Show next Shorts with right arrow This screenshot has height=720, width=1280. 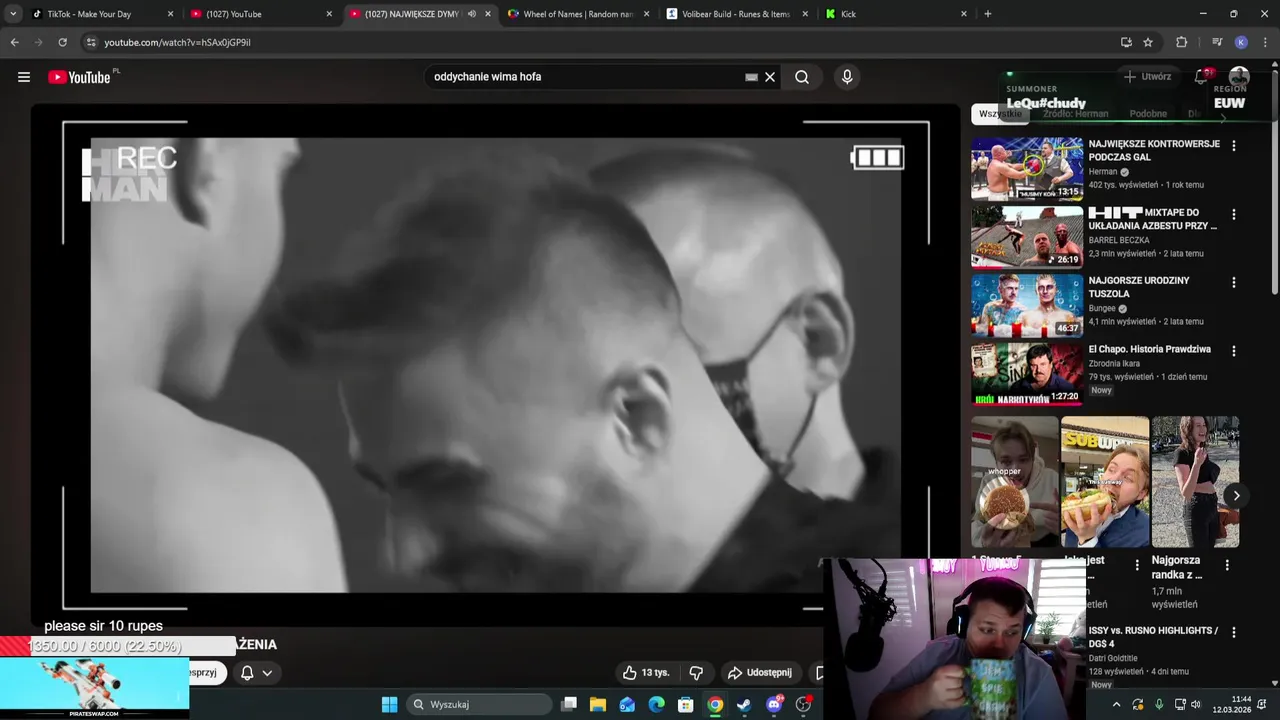(1236, 495)
